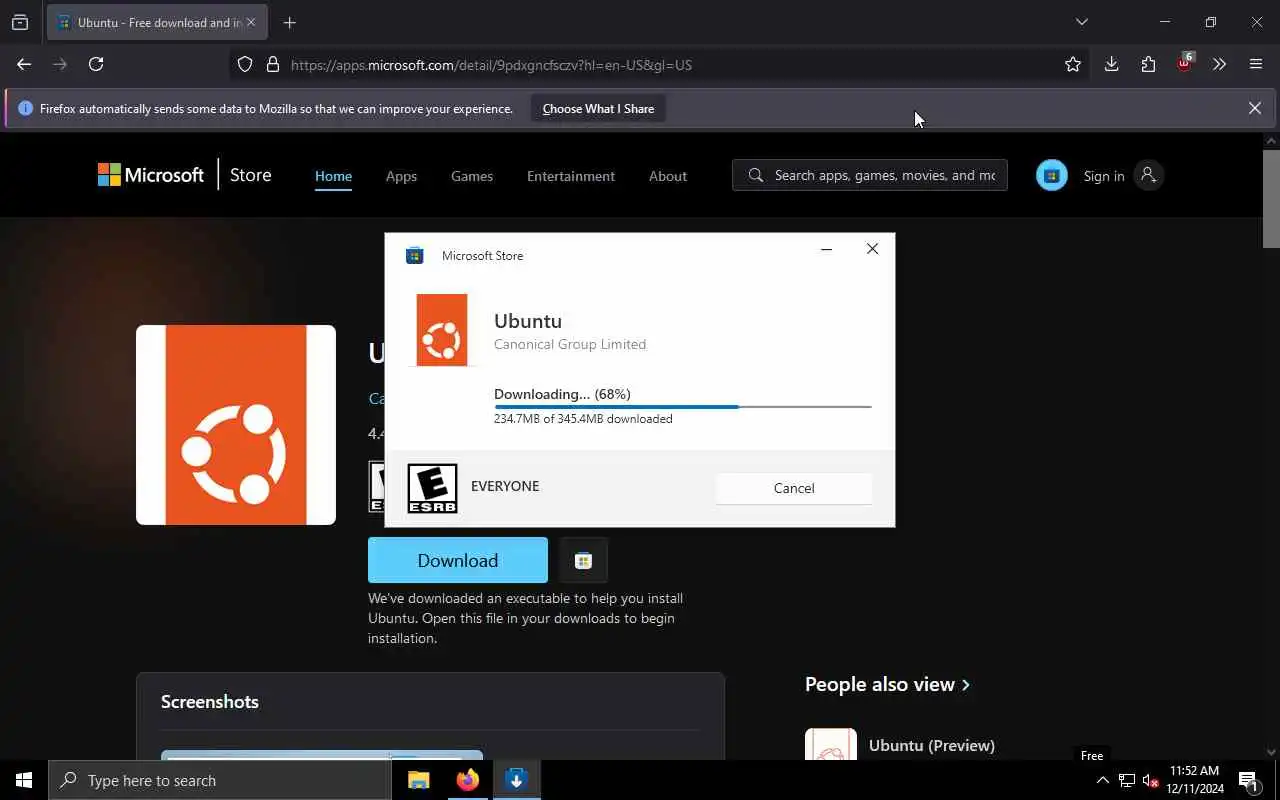1280x800 pixels.
Task: Click the download progress bar
Action: click(x=682, y=407)
